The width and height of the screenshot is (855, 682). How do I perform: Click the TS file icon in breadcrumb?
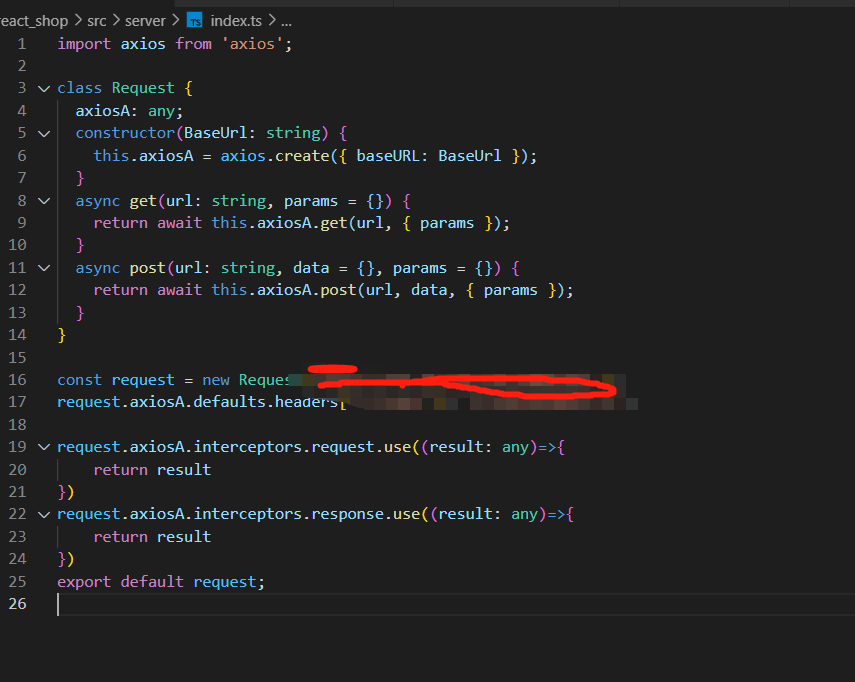tap(195, 21)
